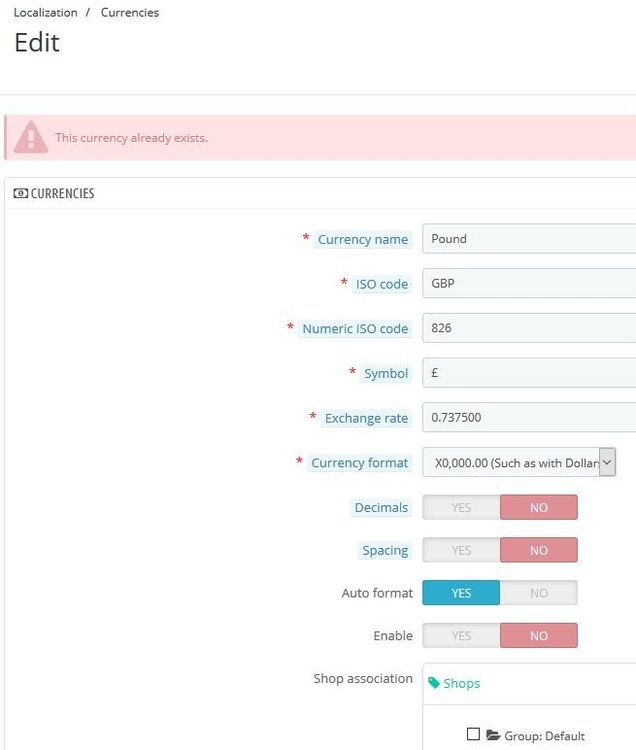Viewport: 636px width, 750px height.
Task: Focus the Currency name field
Action: [529, 239]
